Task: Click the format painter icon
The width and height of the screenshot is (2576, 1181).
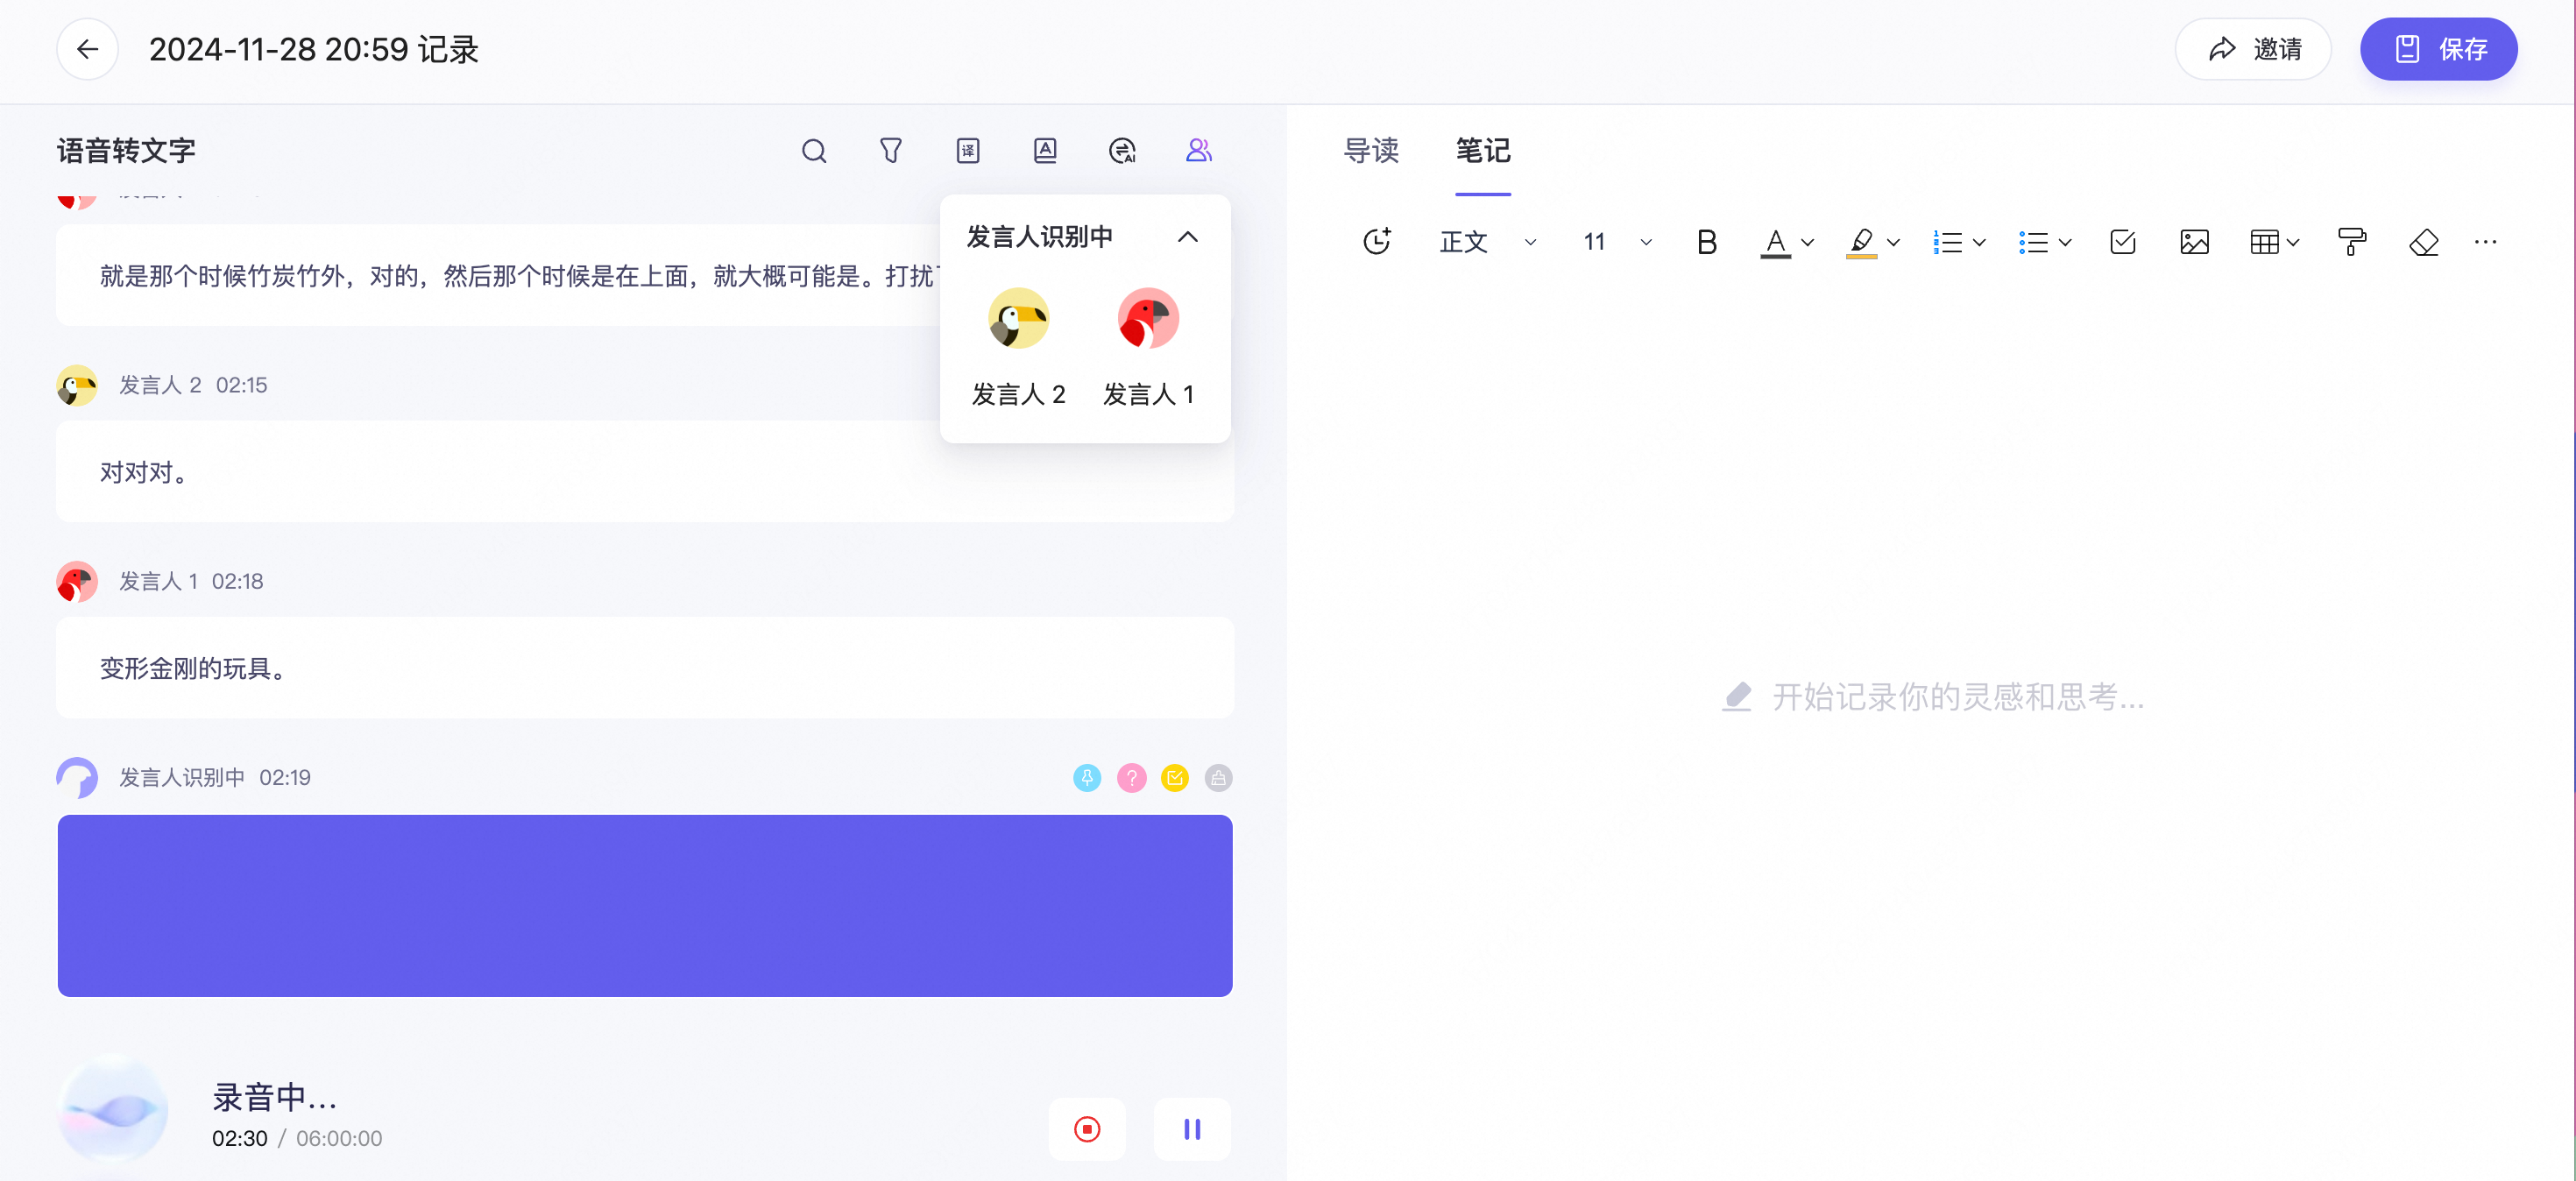Action: [2351, 242]
